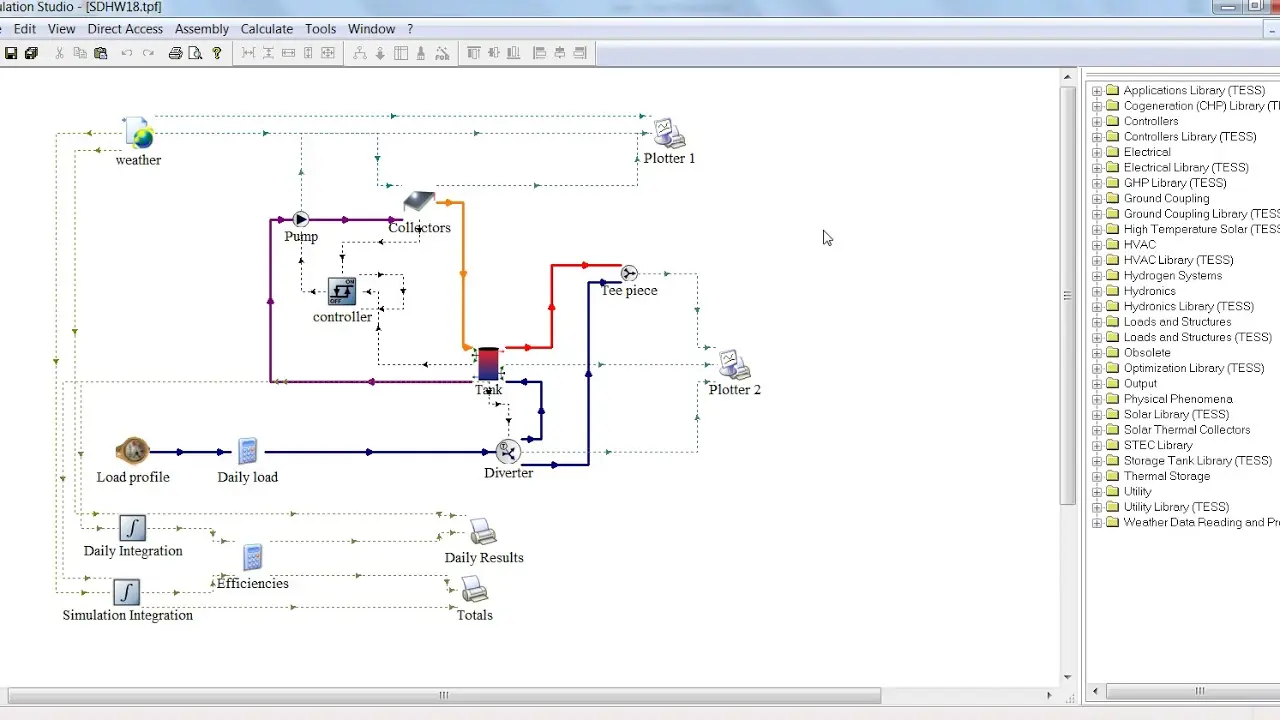The image size is (1280, 720).
Task: Open the Tools menu
Action: [320, 29]
